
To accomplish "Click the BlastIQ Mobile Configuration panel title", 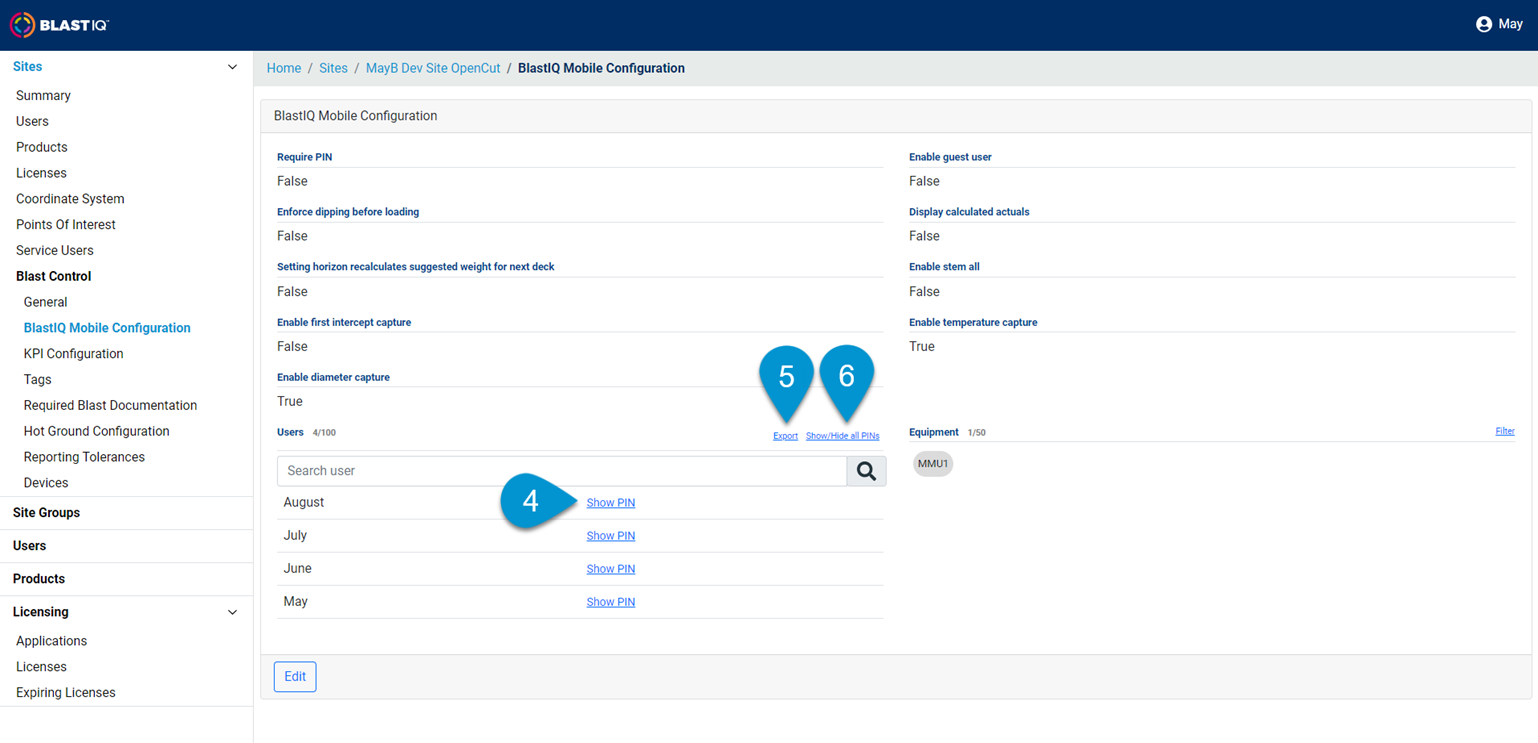I will pos(355,116).
